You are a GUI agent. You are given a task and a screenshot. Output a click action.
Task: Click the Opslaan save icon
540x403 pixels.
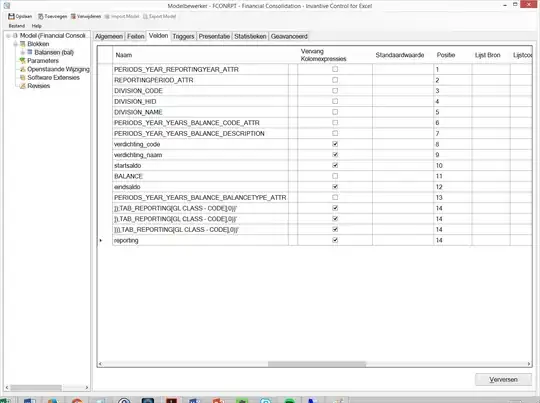[x=11, y=16]
